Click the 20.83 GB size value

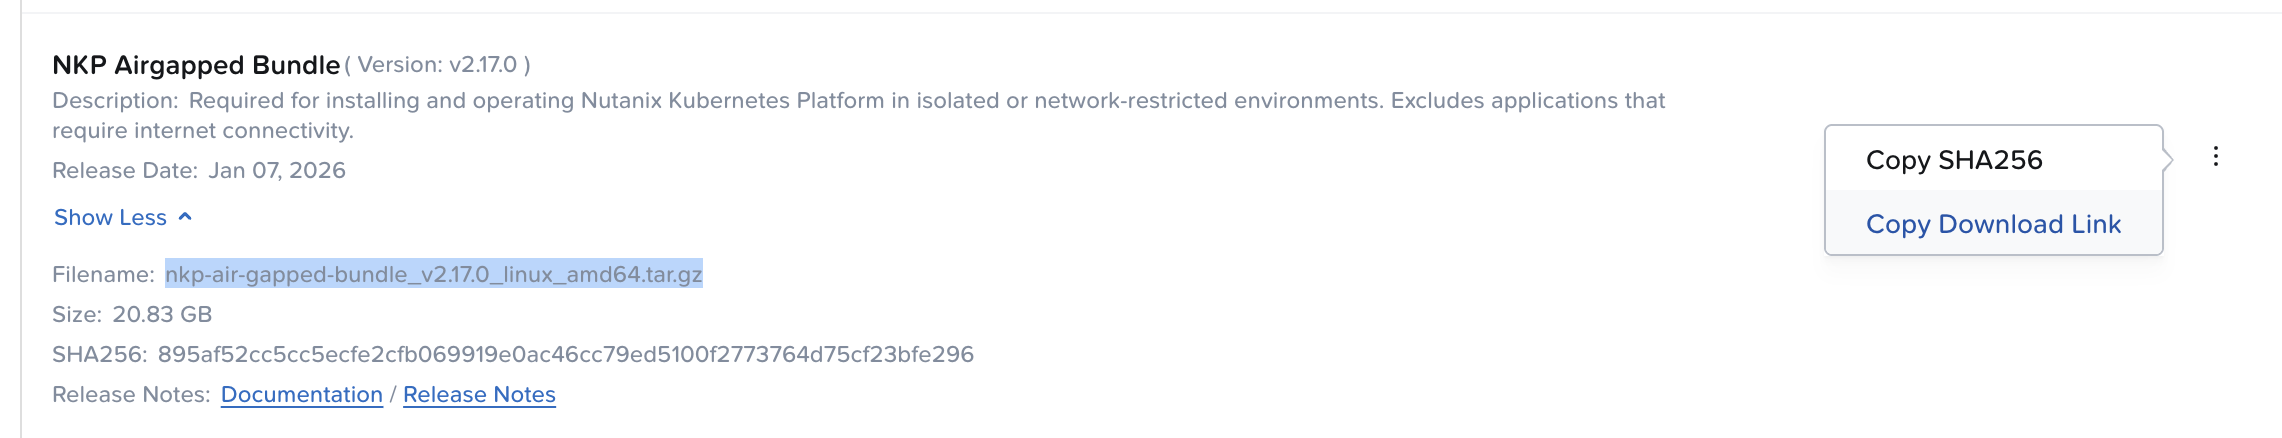pyautogui.click(x=162, y=315)
